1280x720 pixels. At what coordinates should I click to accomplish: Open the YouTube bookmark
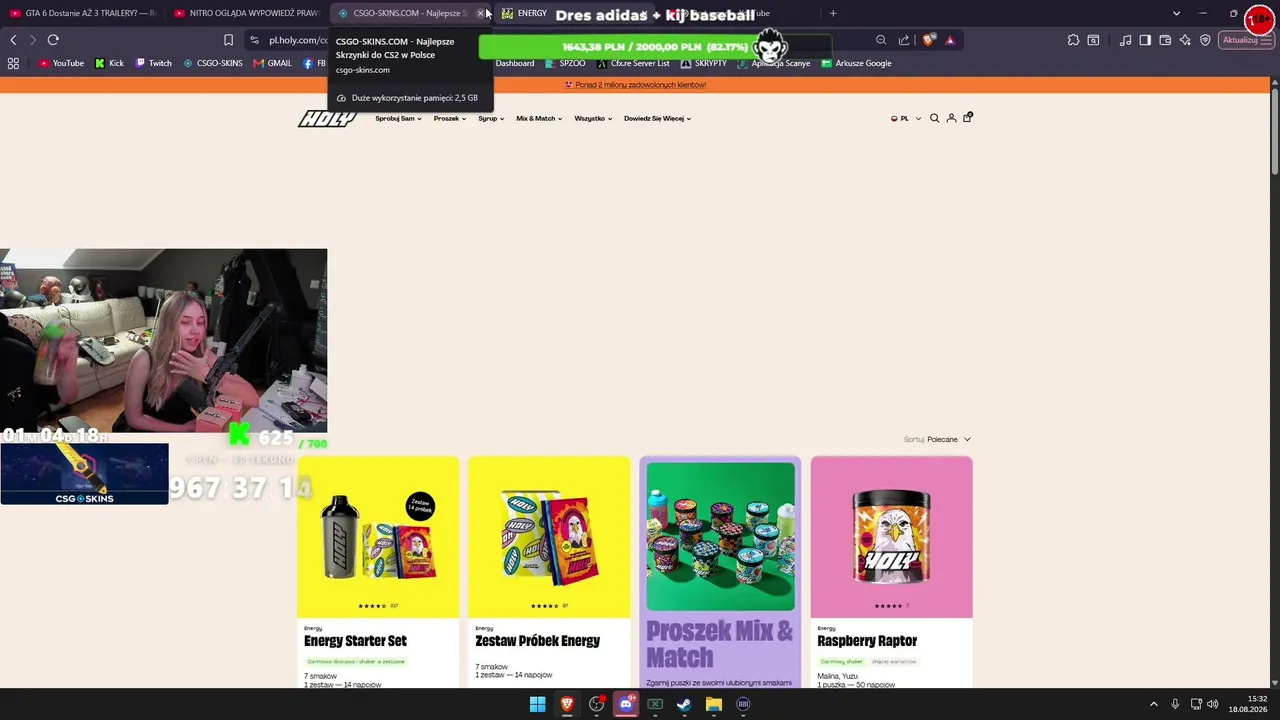point(62,63)
